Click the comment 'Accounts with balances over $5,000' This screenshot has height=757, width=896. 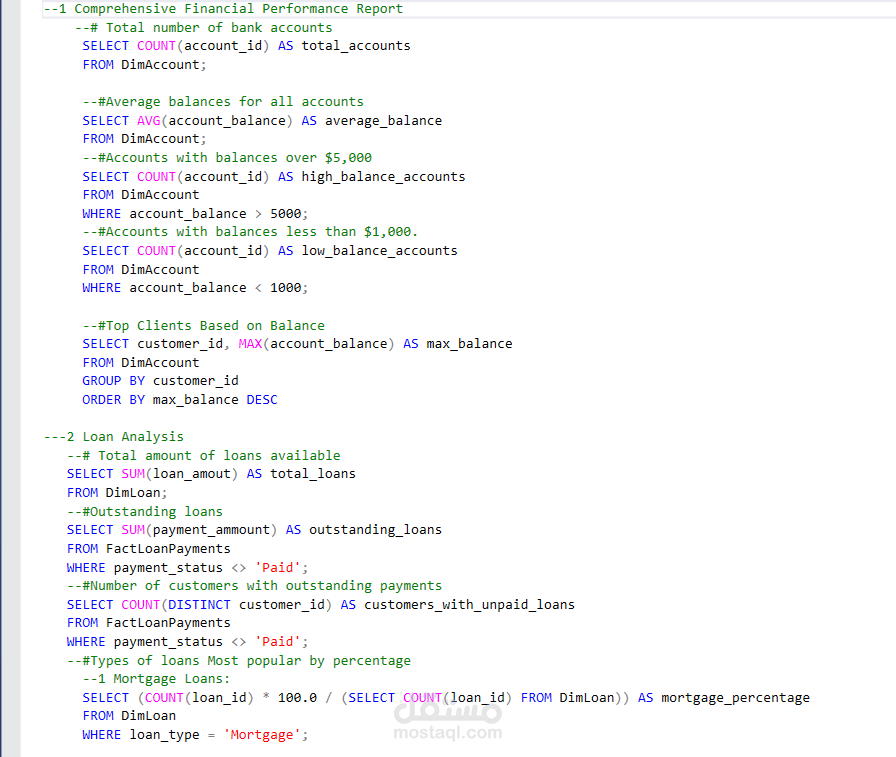[x=238, y=158]
